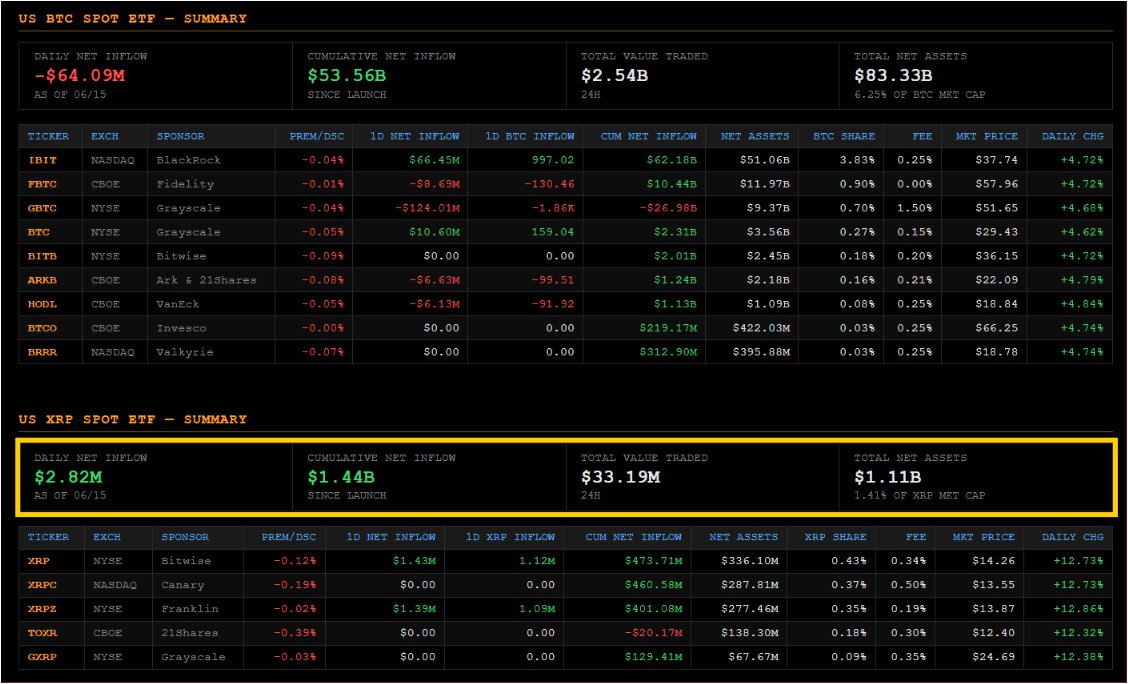Select the $1.44B XRP cumulative inflow
This screenshot has width=1128, height=684.
pyautogui.click(x=341, y=477)
